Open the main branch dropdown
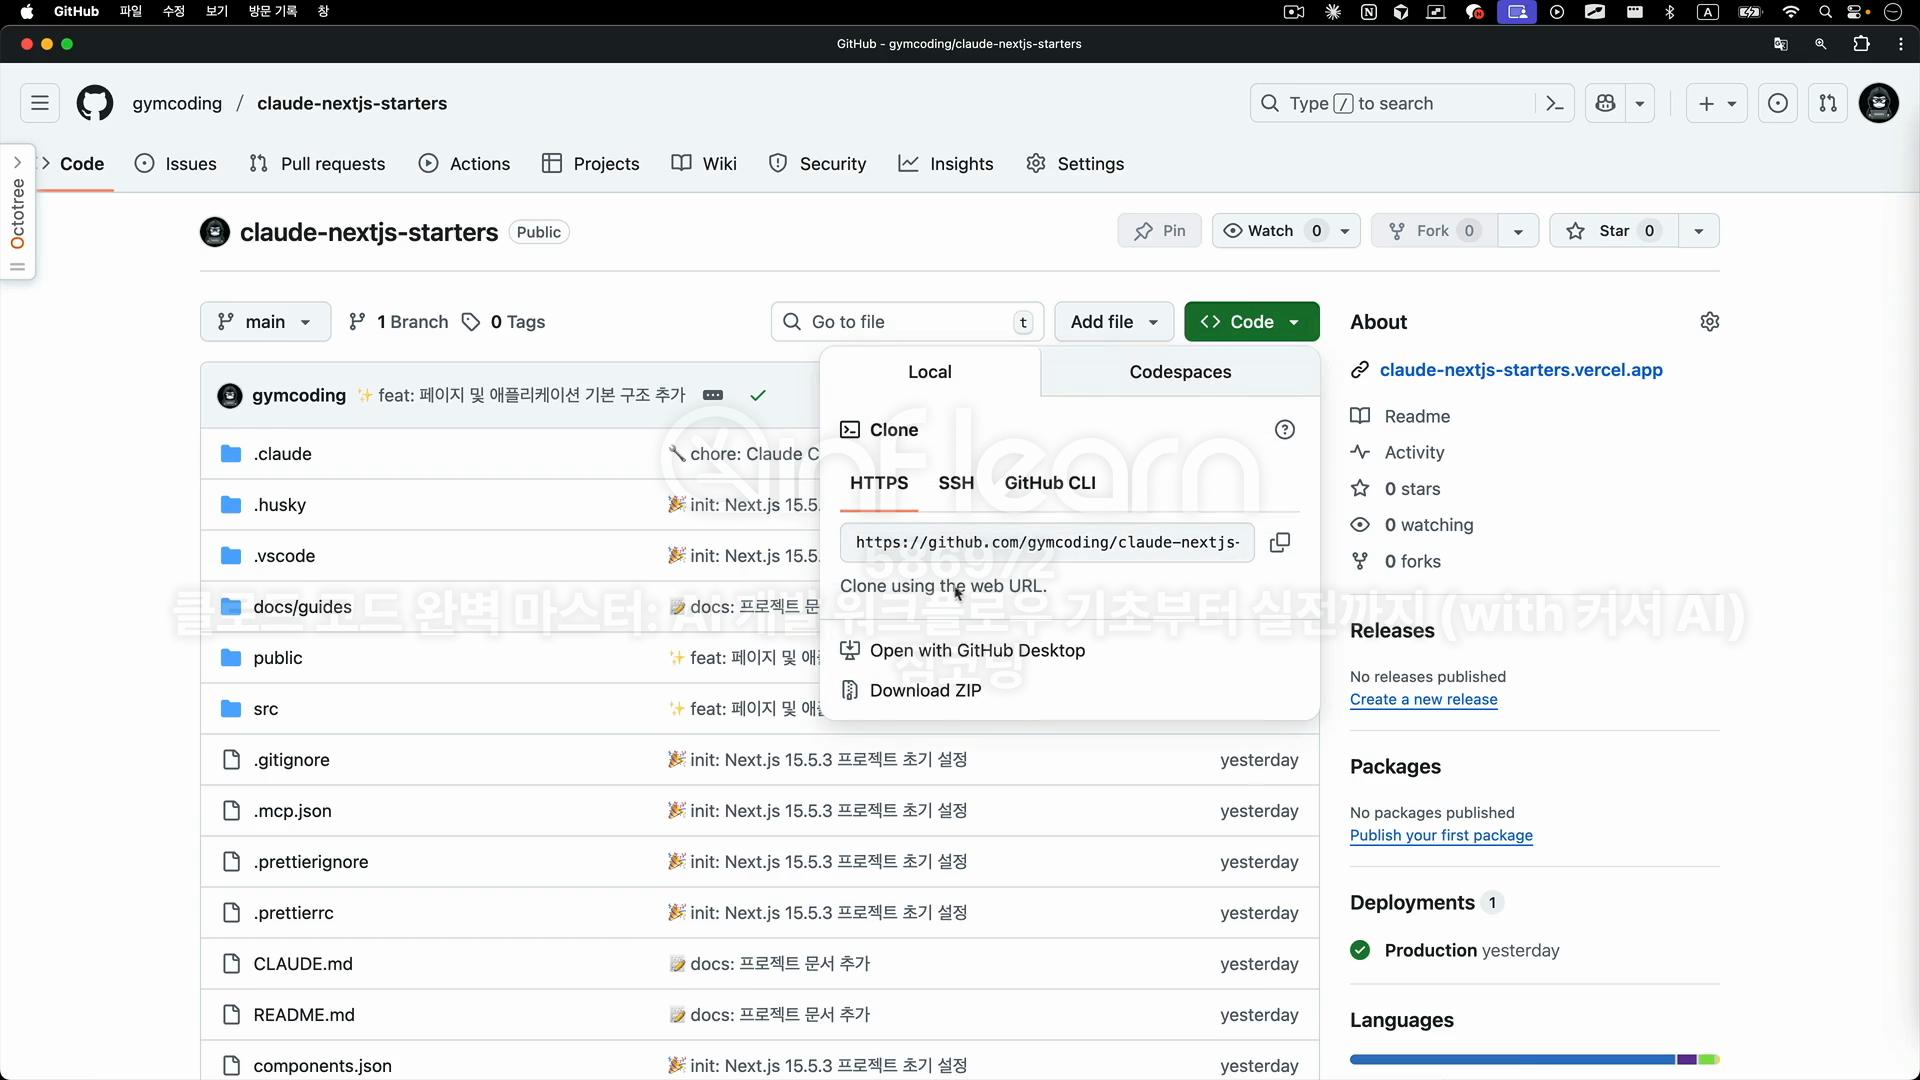1920x1080 pixels. point(265,322)
